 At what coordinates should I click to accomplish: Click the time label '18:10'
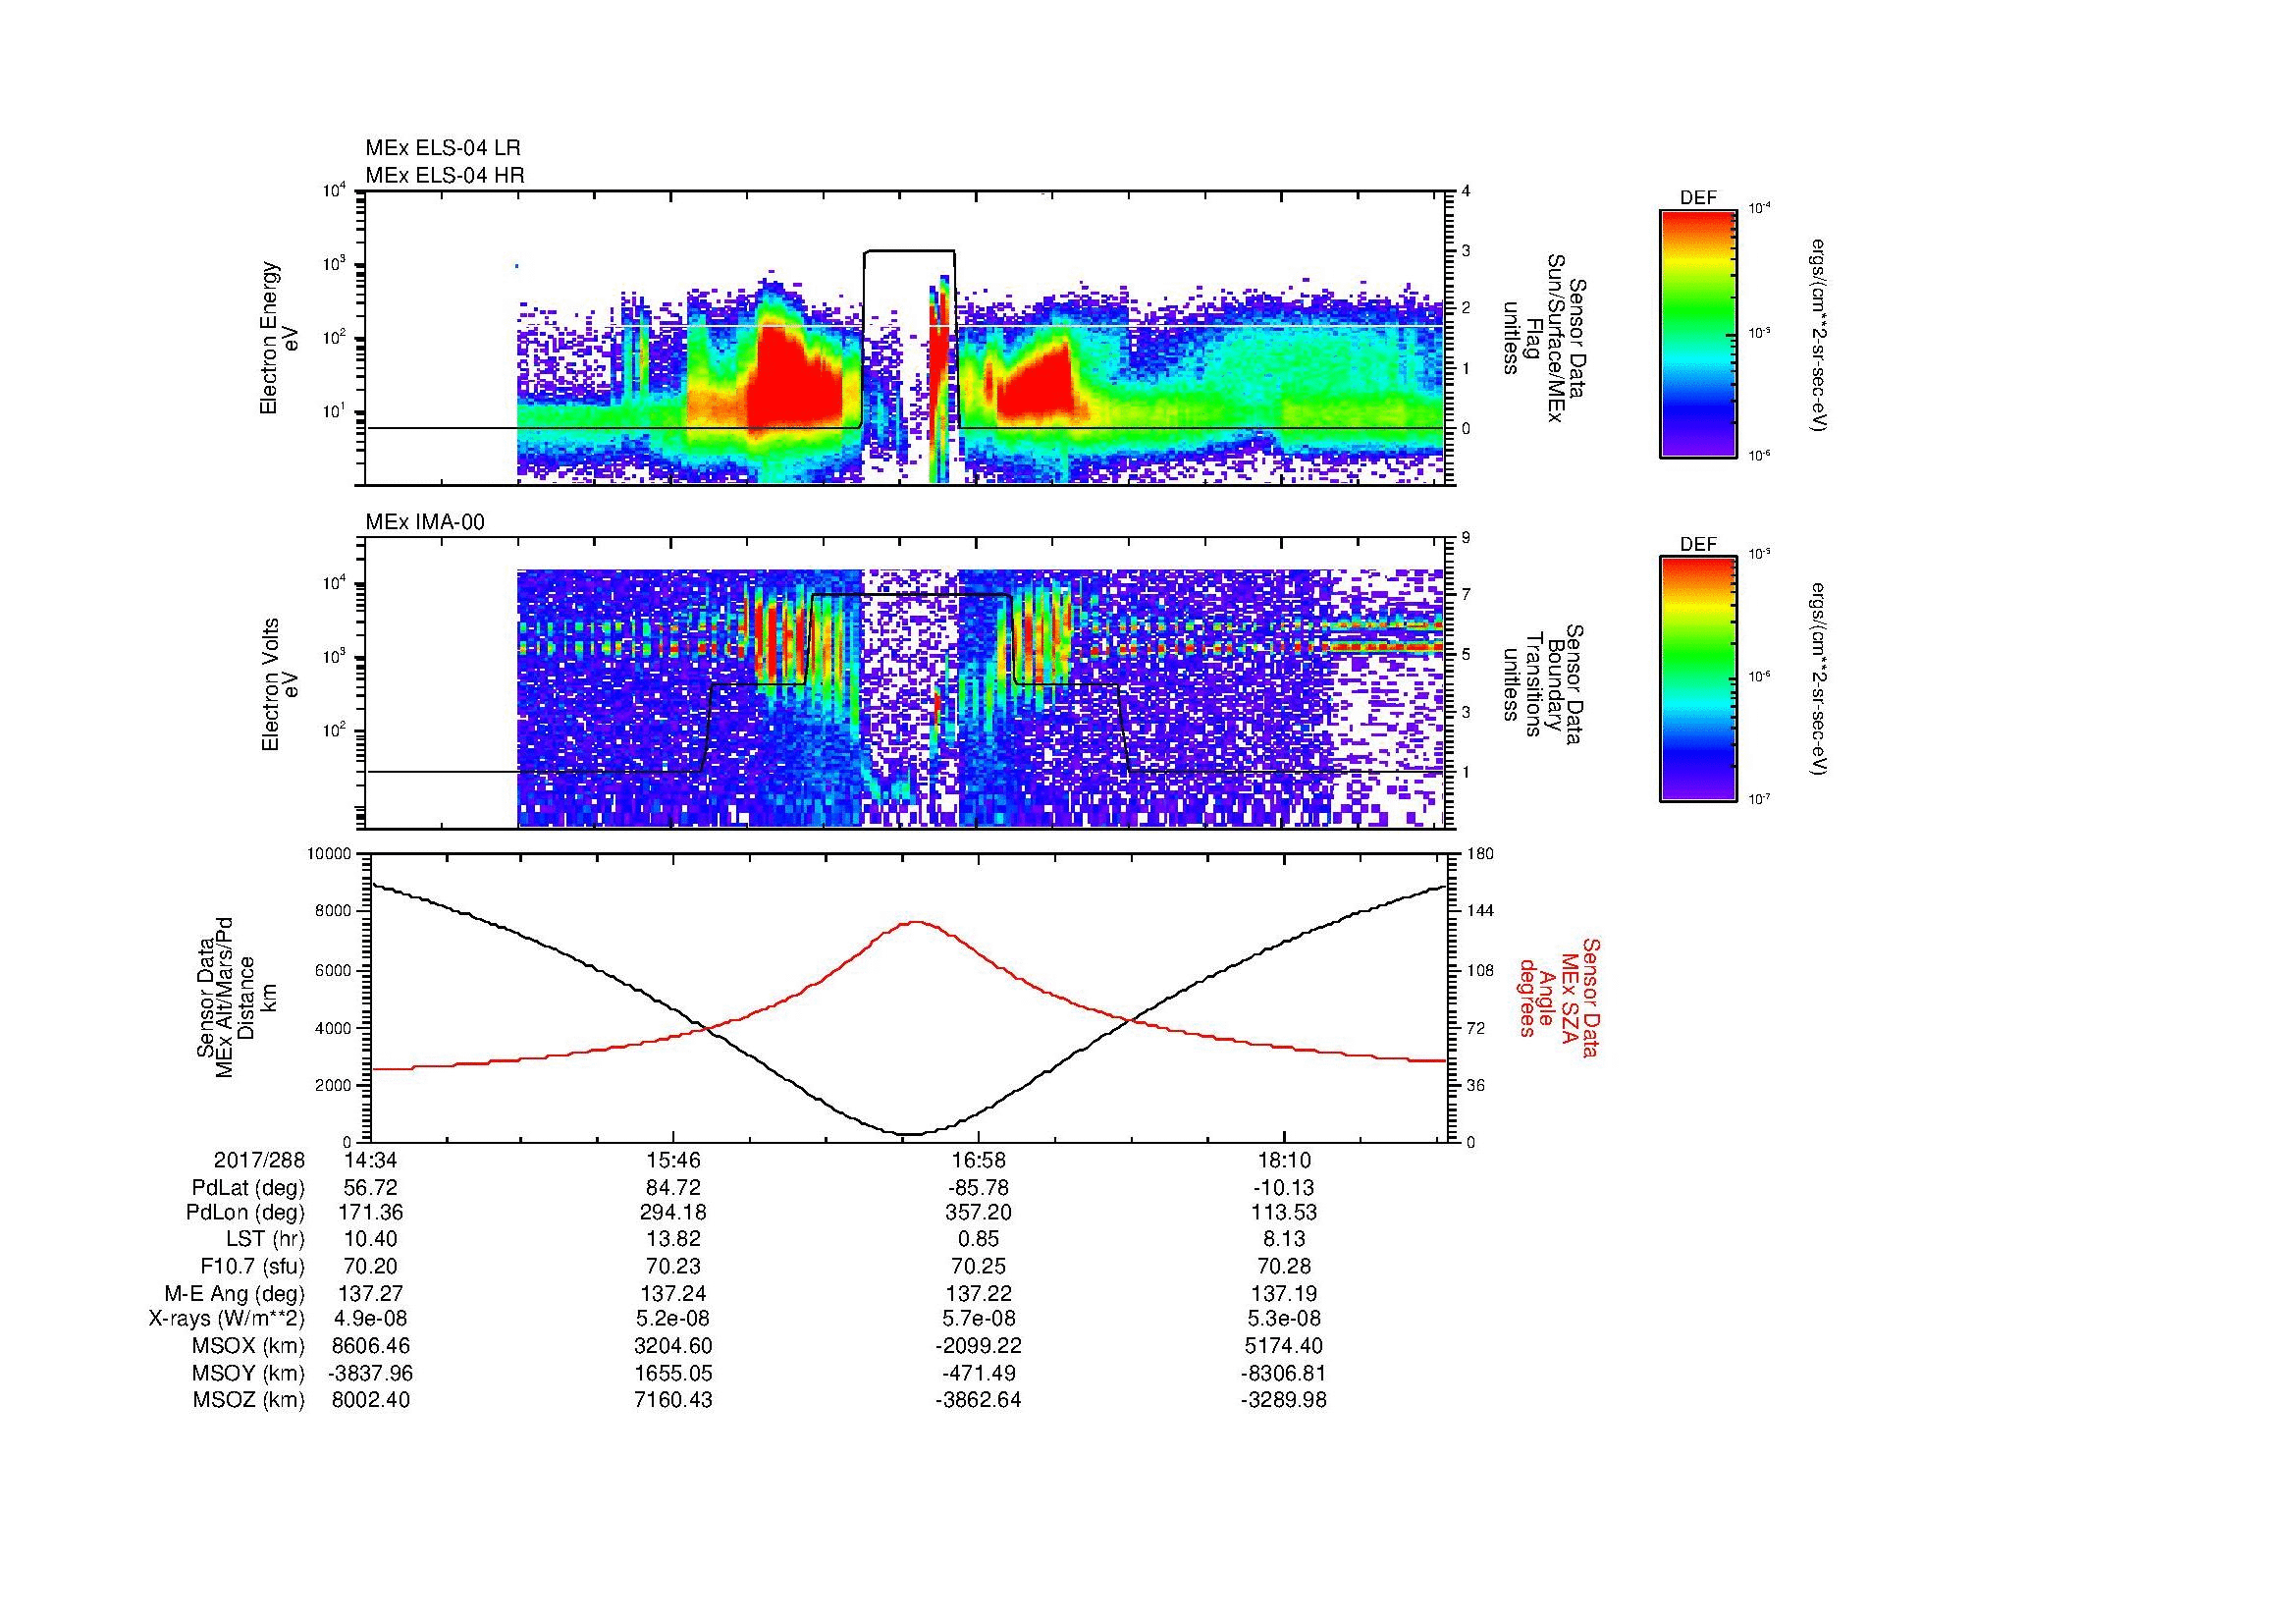tap(1284, 1160)
